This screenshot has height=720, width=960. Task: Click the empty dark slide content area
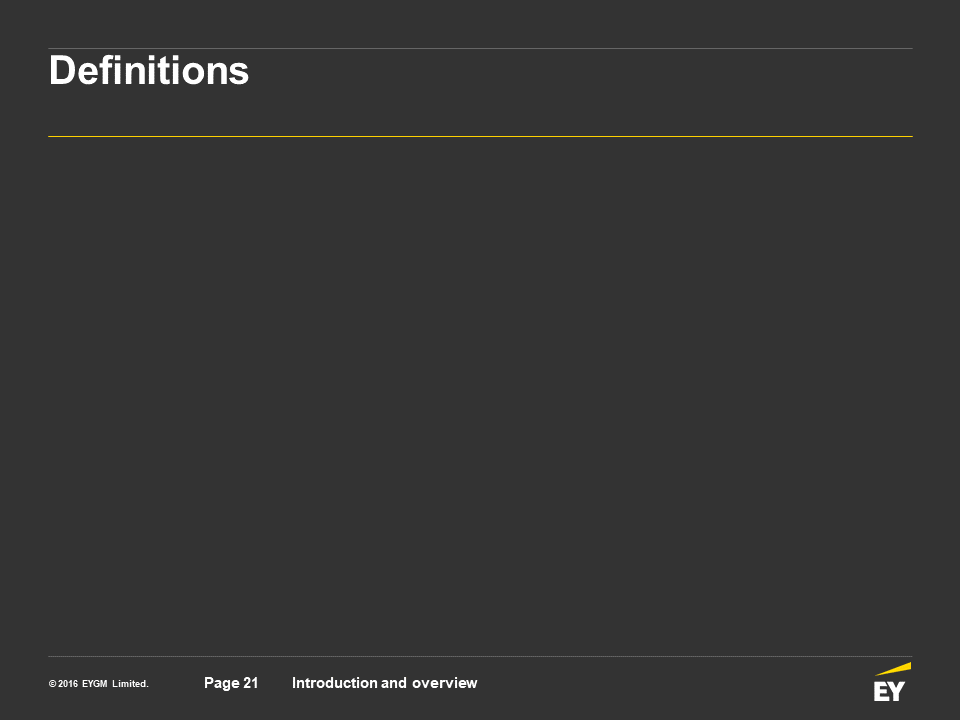[x=480, y=395]
